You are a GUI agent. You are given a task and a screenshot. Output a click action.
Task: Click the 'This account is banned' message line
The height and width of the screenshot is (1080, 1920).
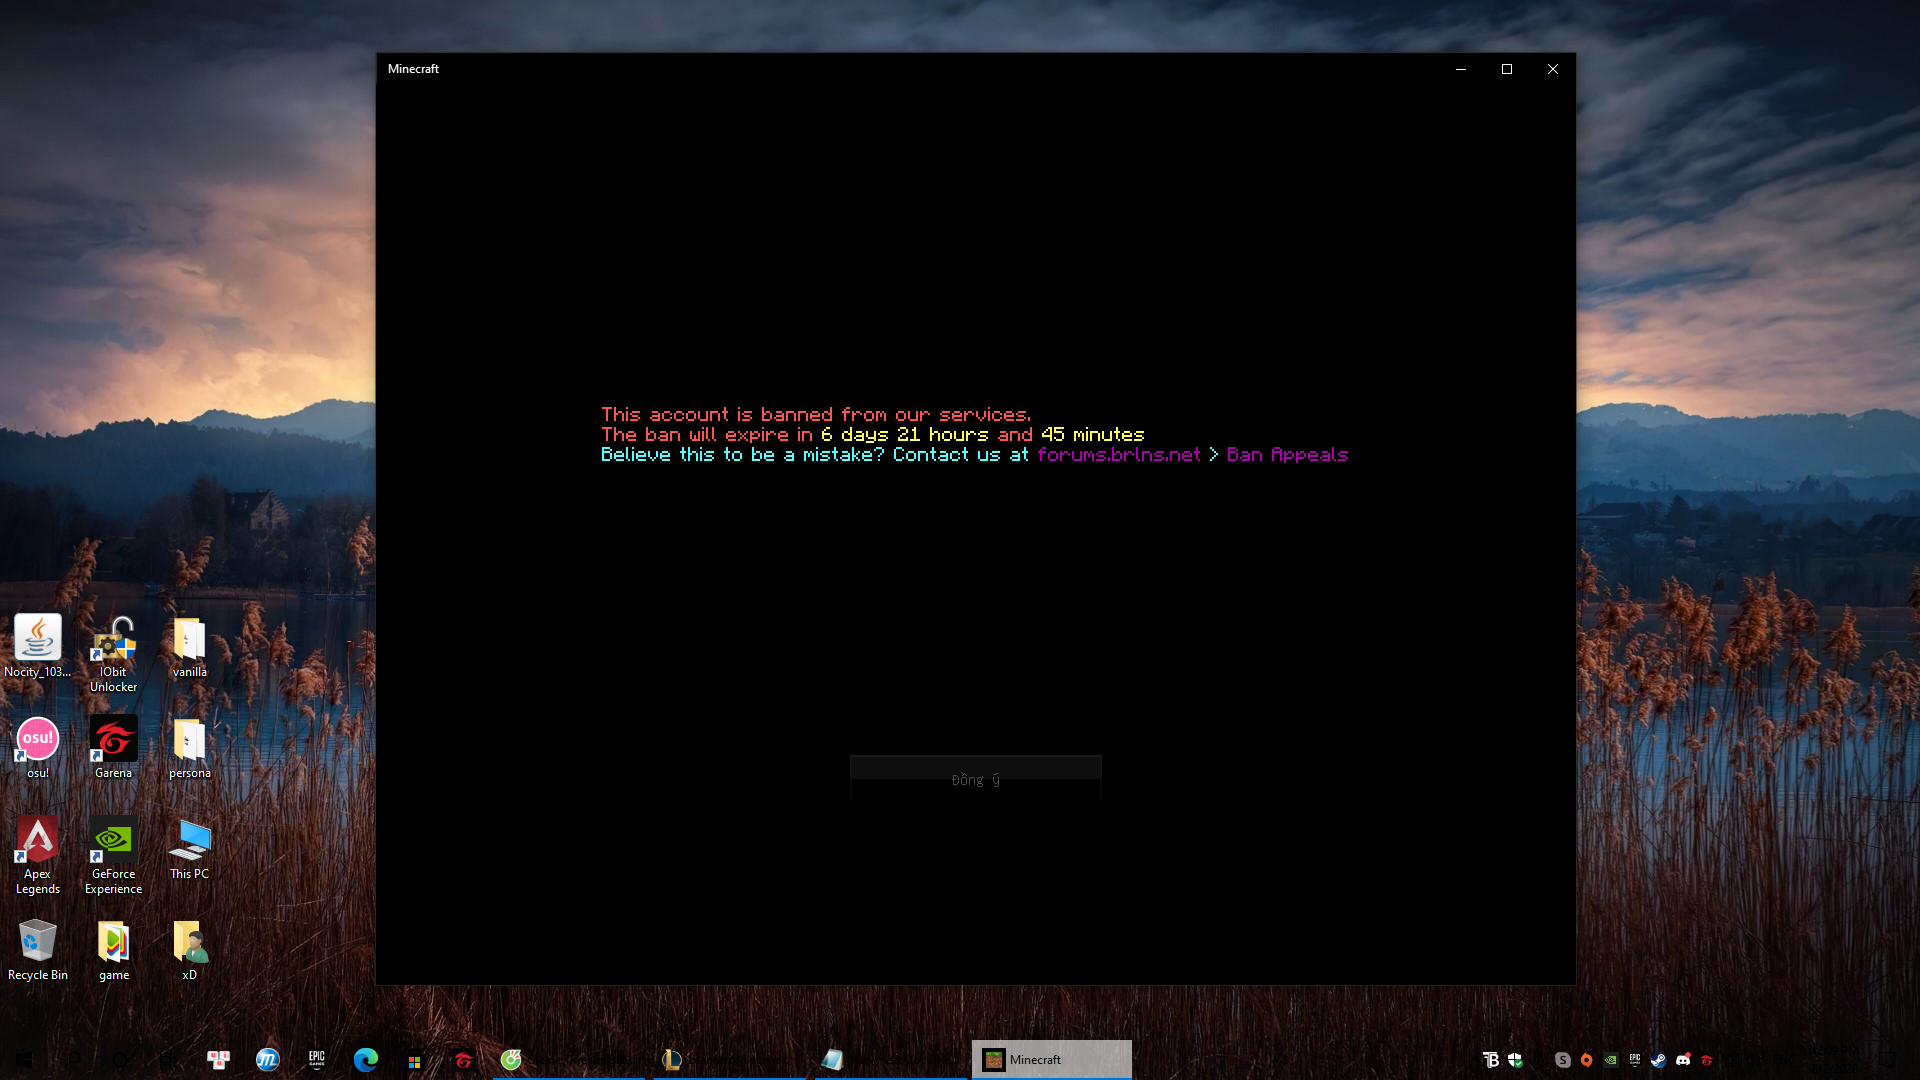tap(816, 415)
